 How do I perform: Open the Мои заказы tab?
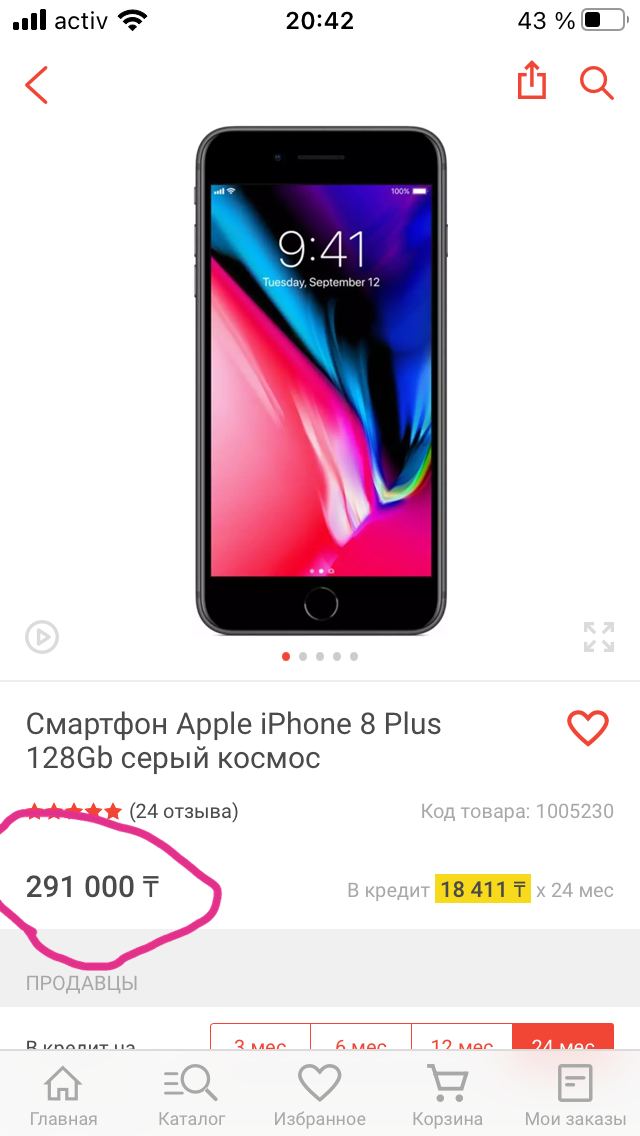[575, 1095]
